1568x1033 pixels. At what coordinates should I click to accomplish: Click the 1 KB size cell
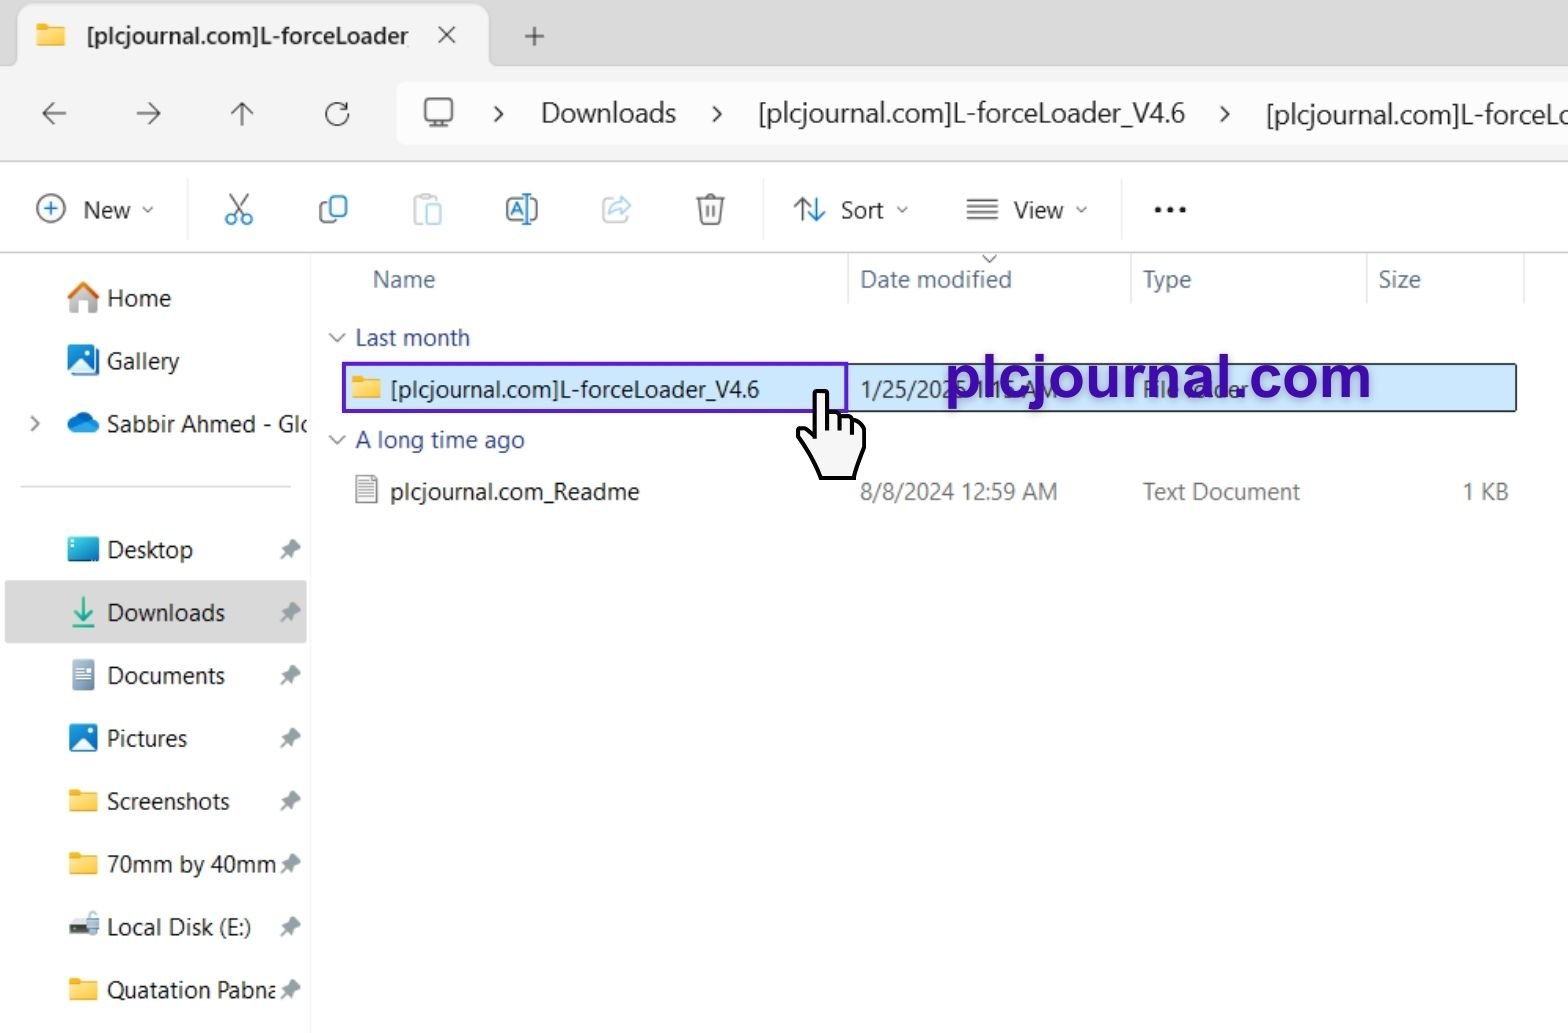click(1485, 492)
